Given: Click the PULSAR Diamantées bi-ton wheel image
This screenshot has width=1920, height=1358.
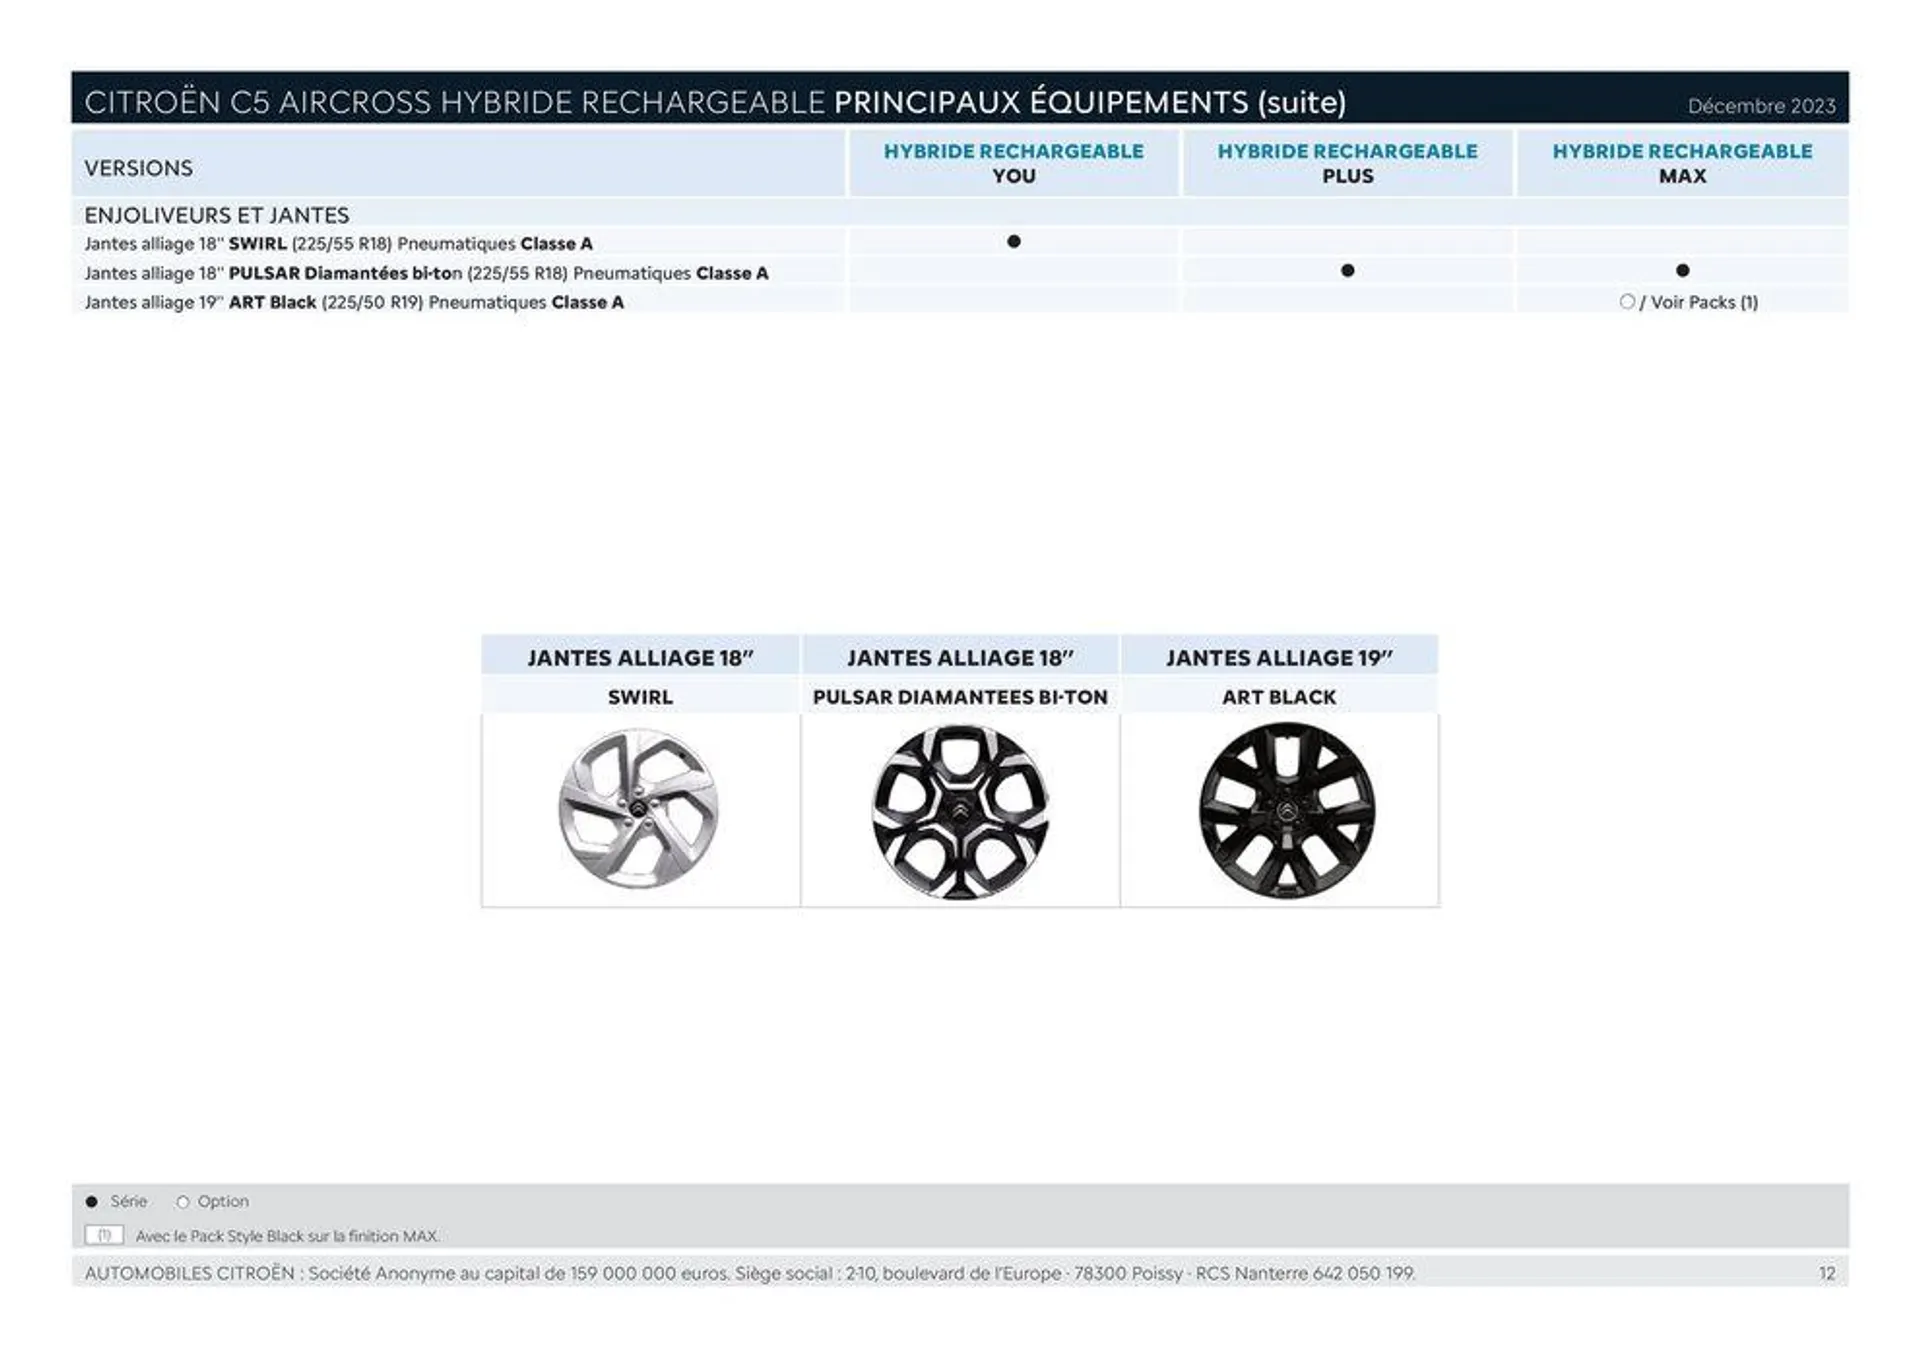Looking at the screenshot, I should click(x=960, y=811).
